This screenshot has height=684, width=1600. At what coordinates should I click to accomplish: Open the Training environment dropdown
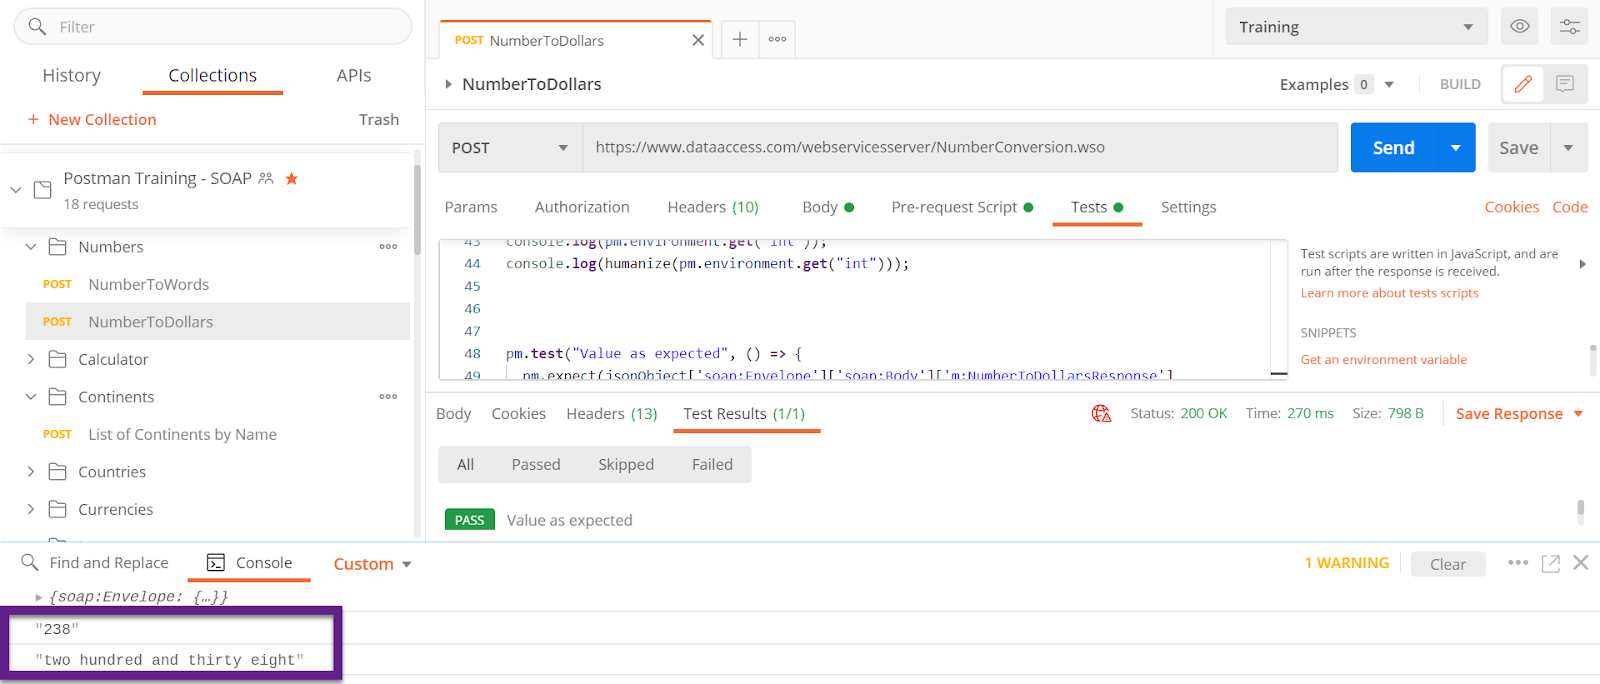click(x=1357, y=27)
